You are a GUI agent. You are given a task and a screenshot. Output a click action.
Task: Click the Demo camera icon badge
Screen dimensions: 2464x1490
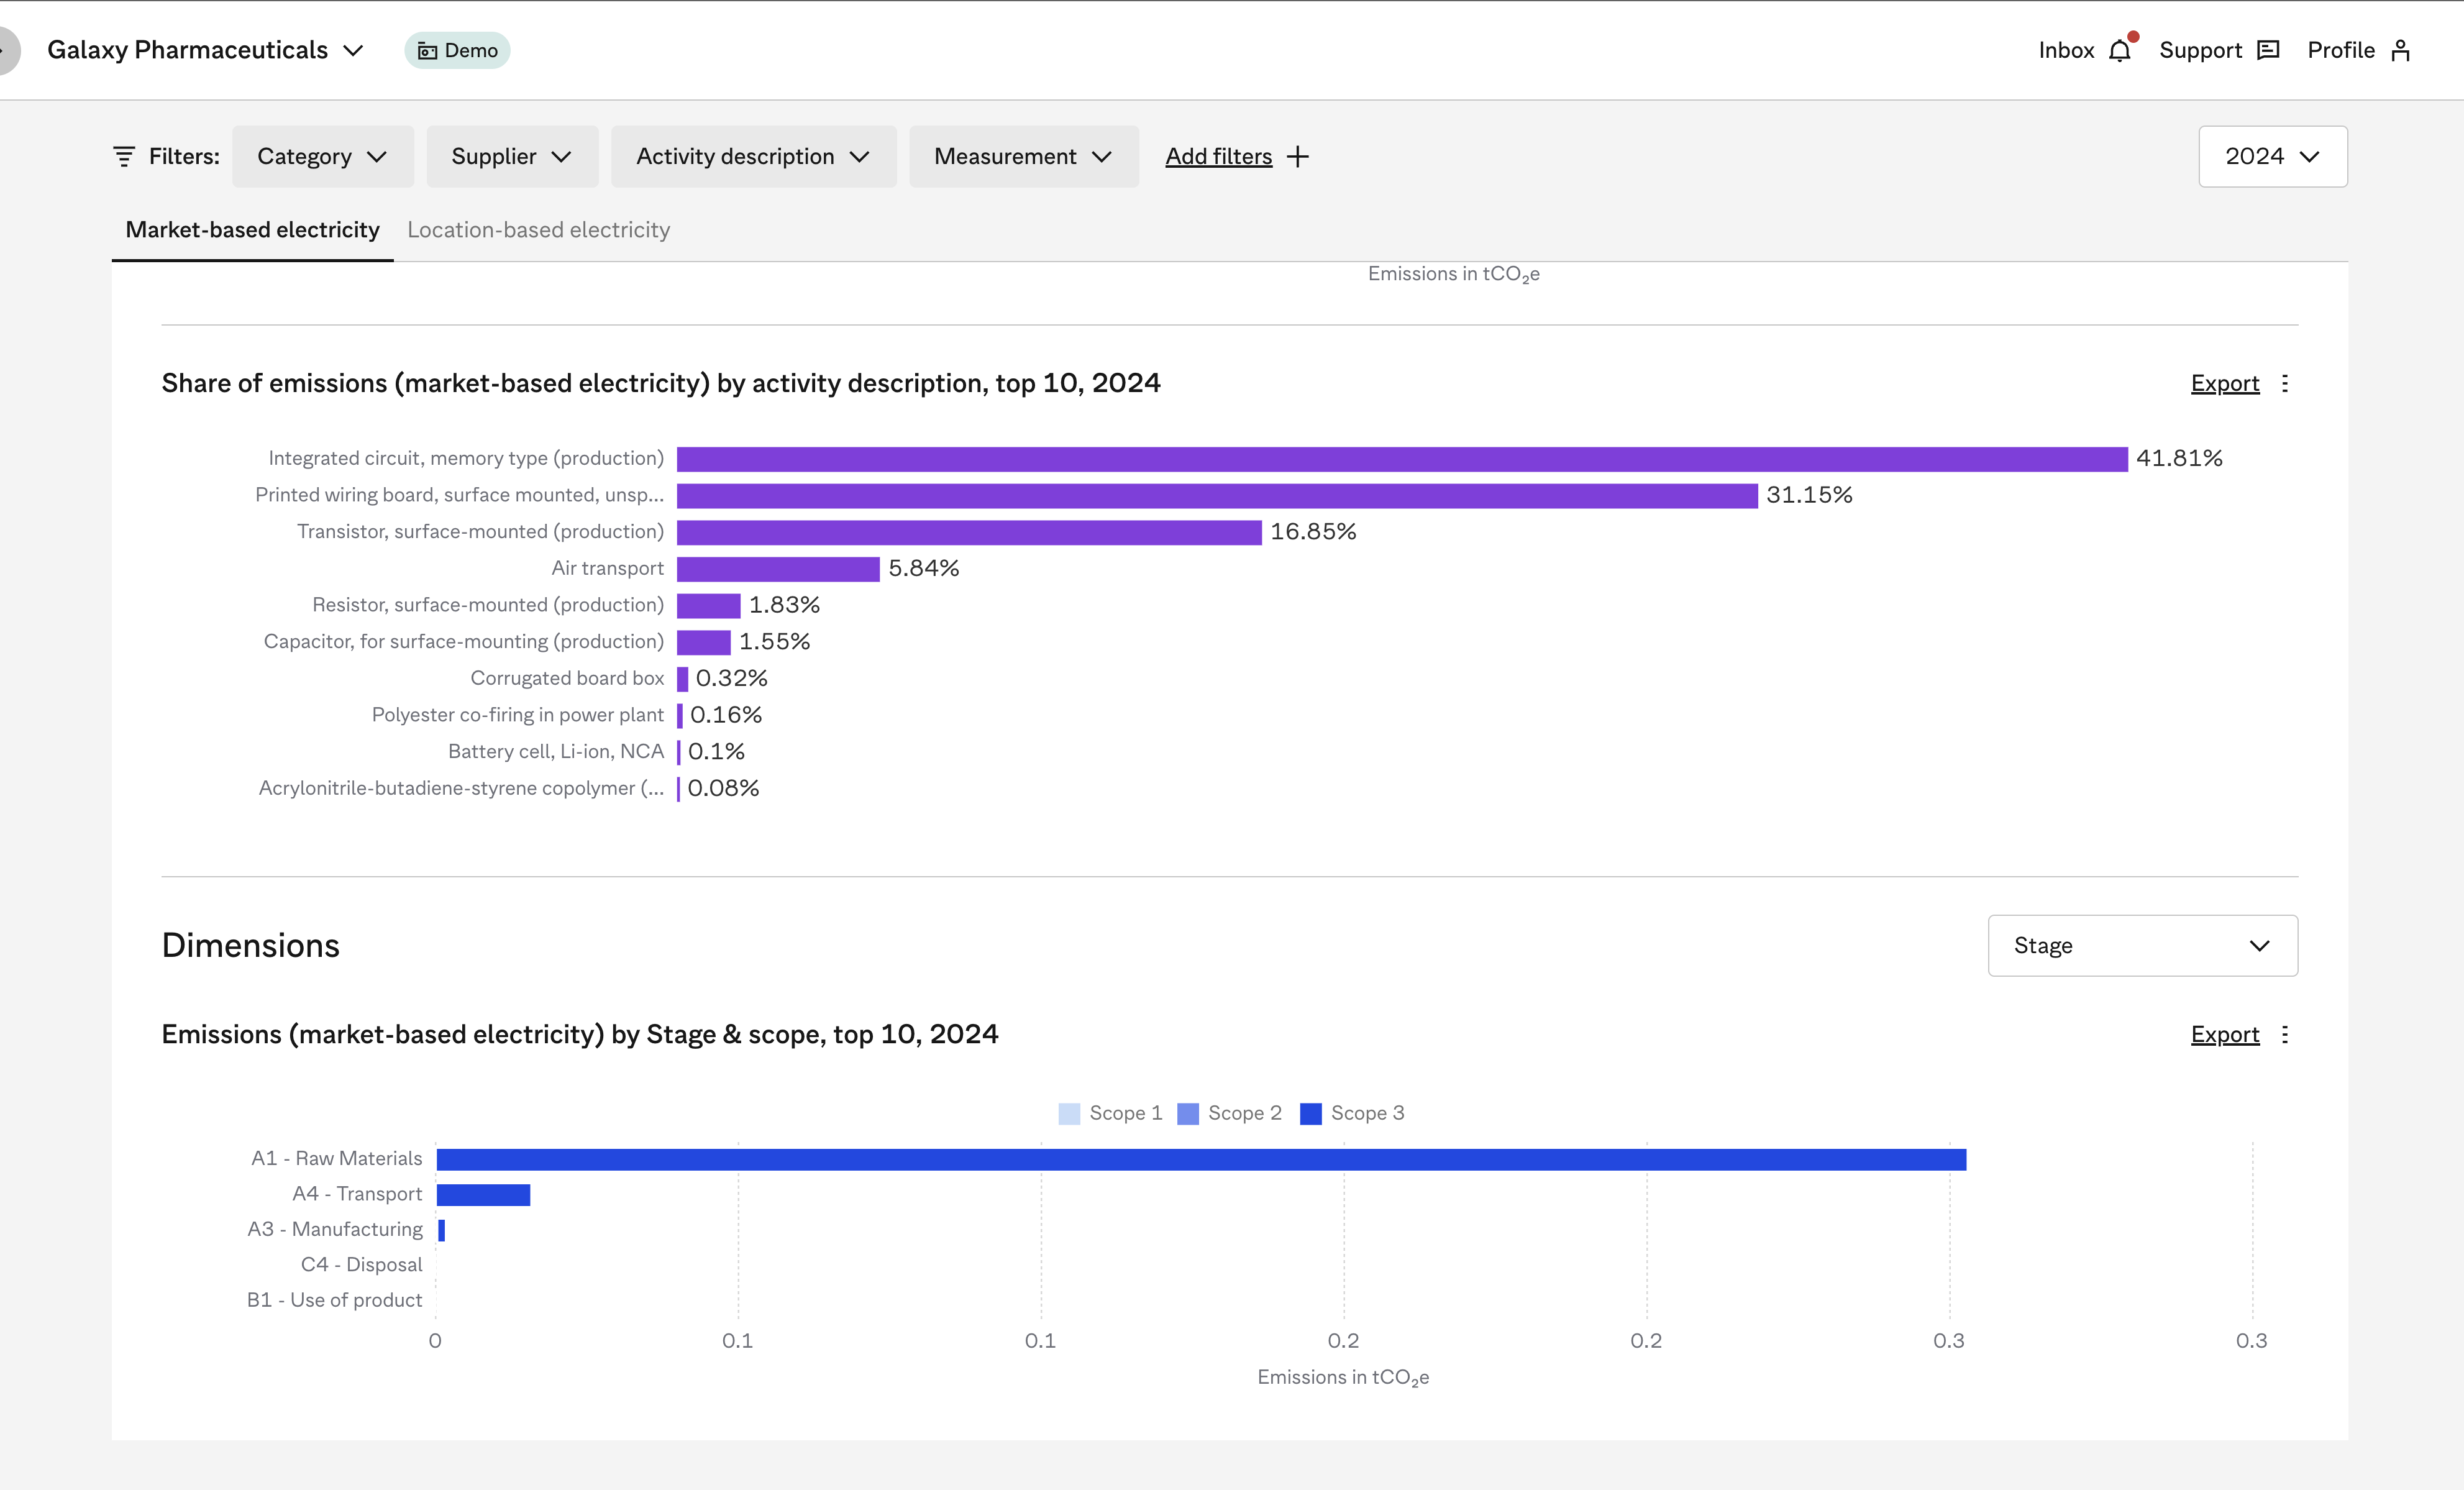click(x=428, y=50)
